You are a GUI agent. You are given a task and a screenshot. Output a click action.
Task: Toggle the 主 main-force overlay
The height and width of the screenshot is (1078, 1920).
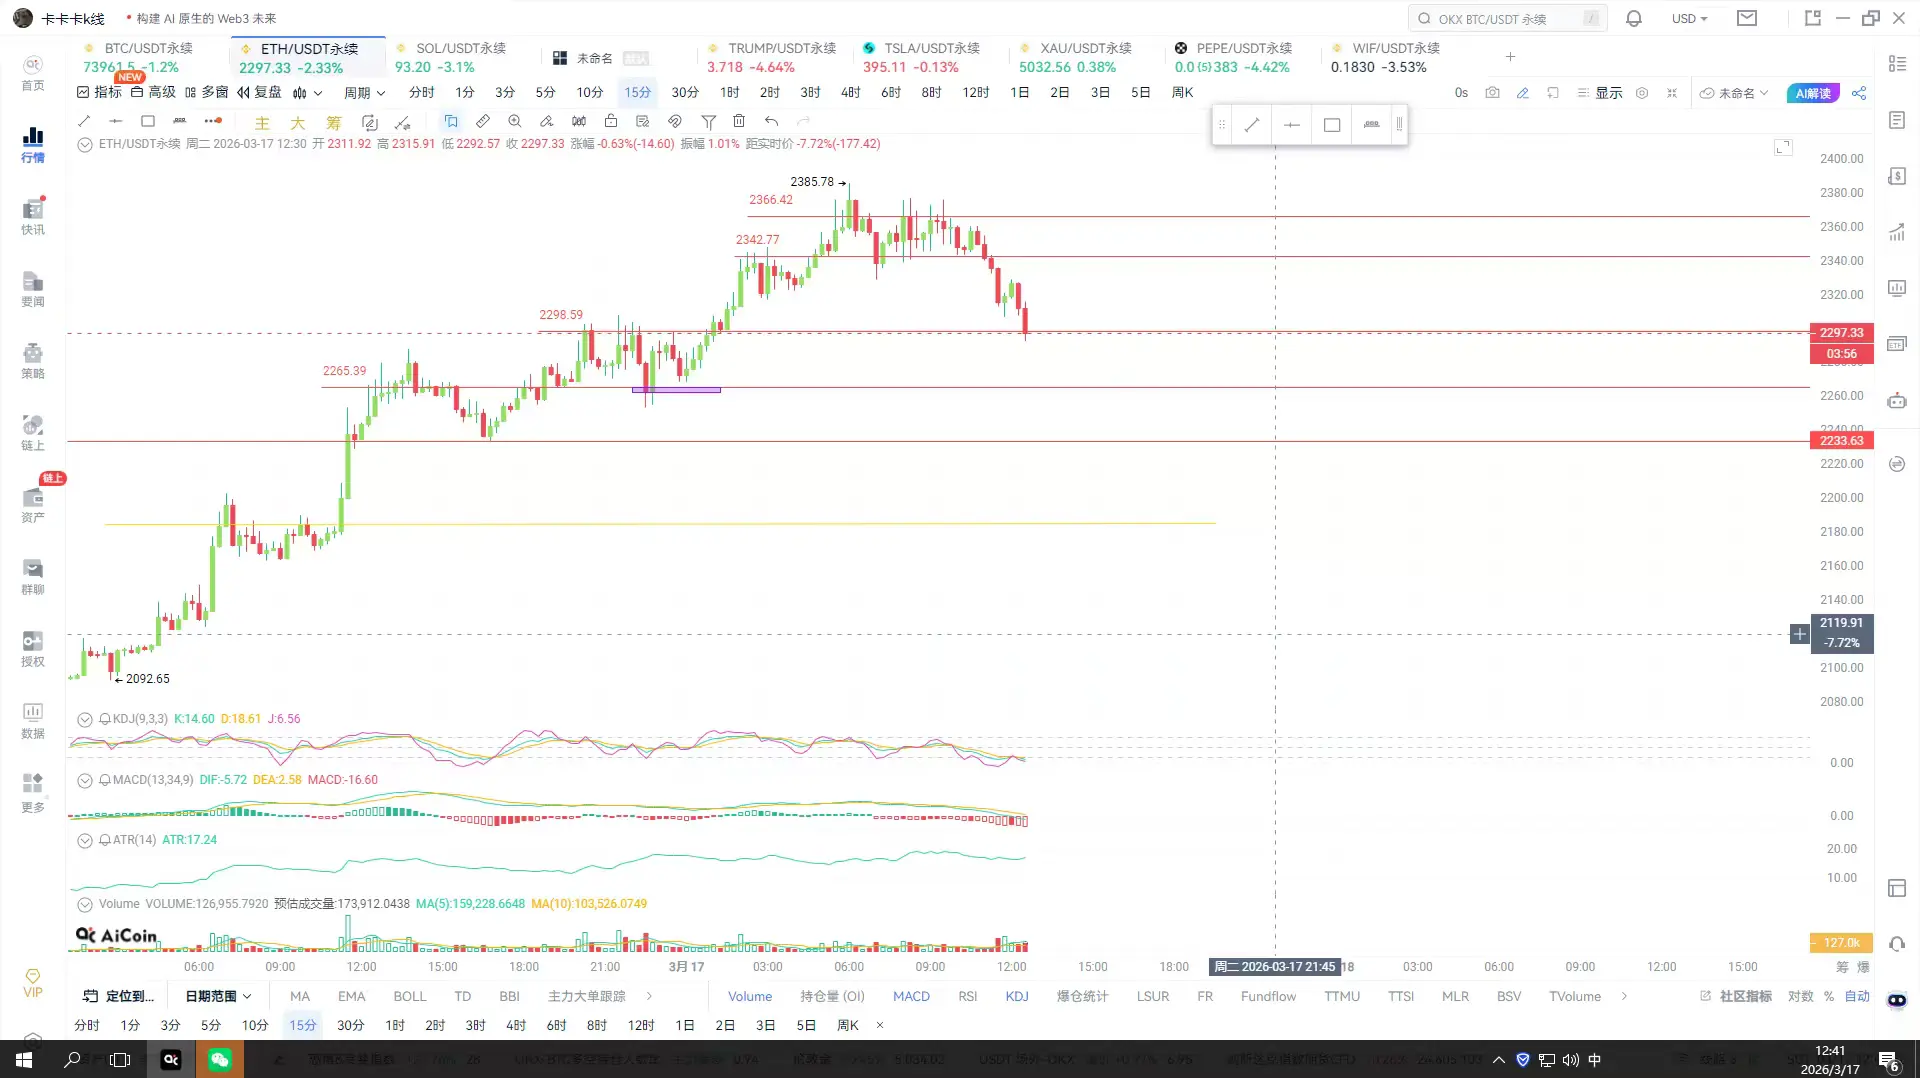pos(262,122)
